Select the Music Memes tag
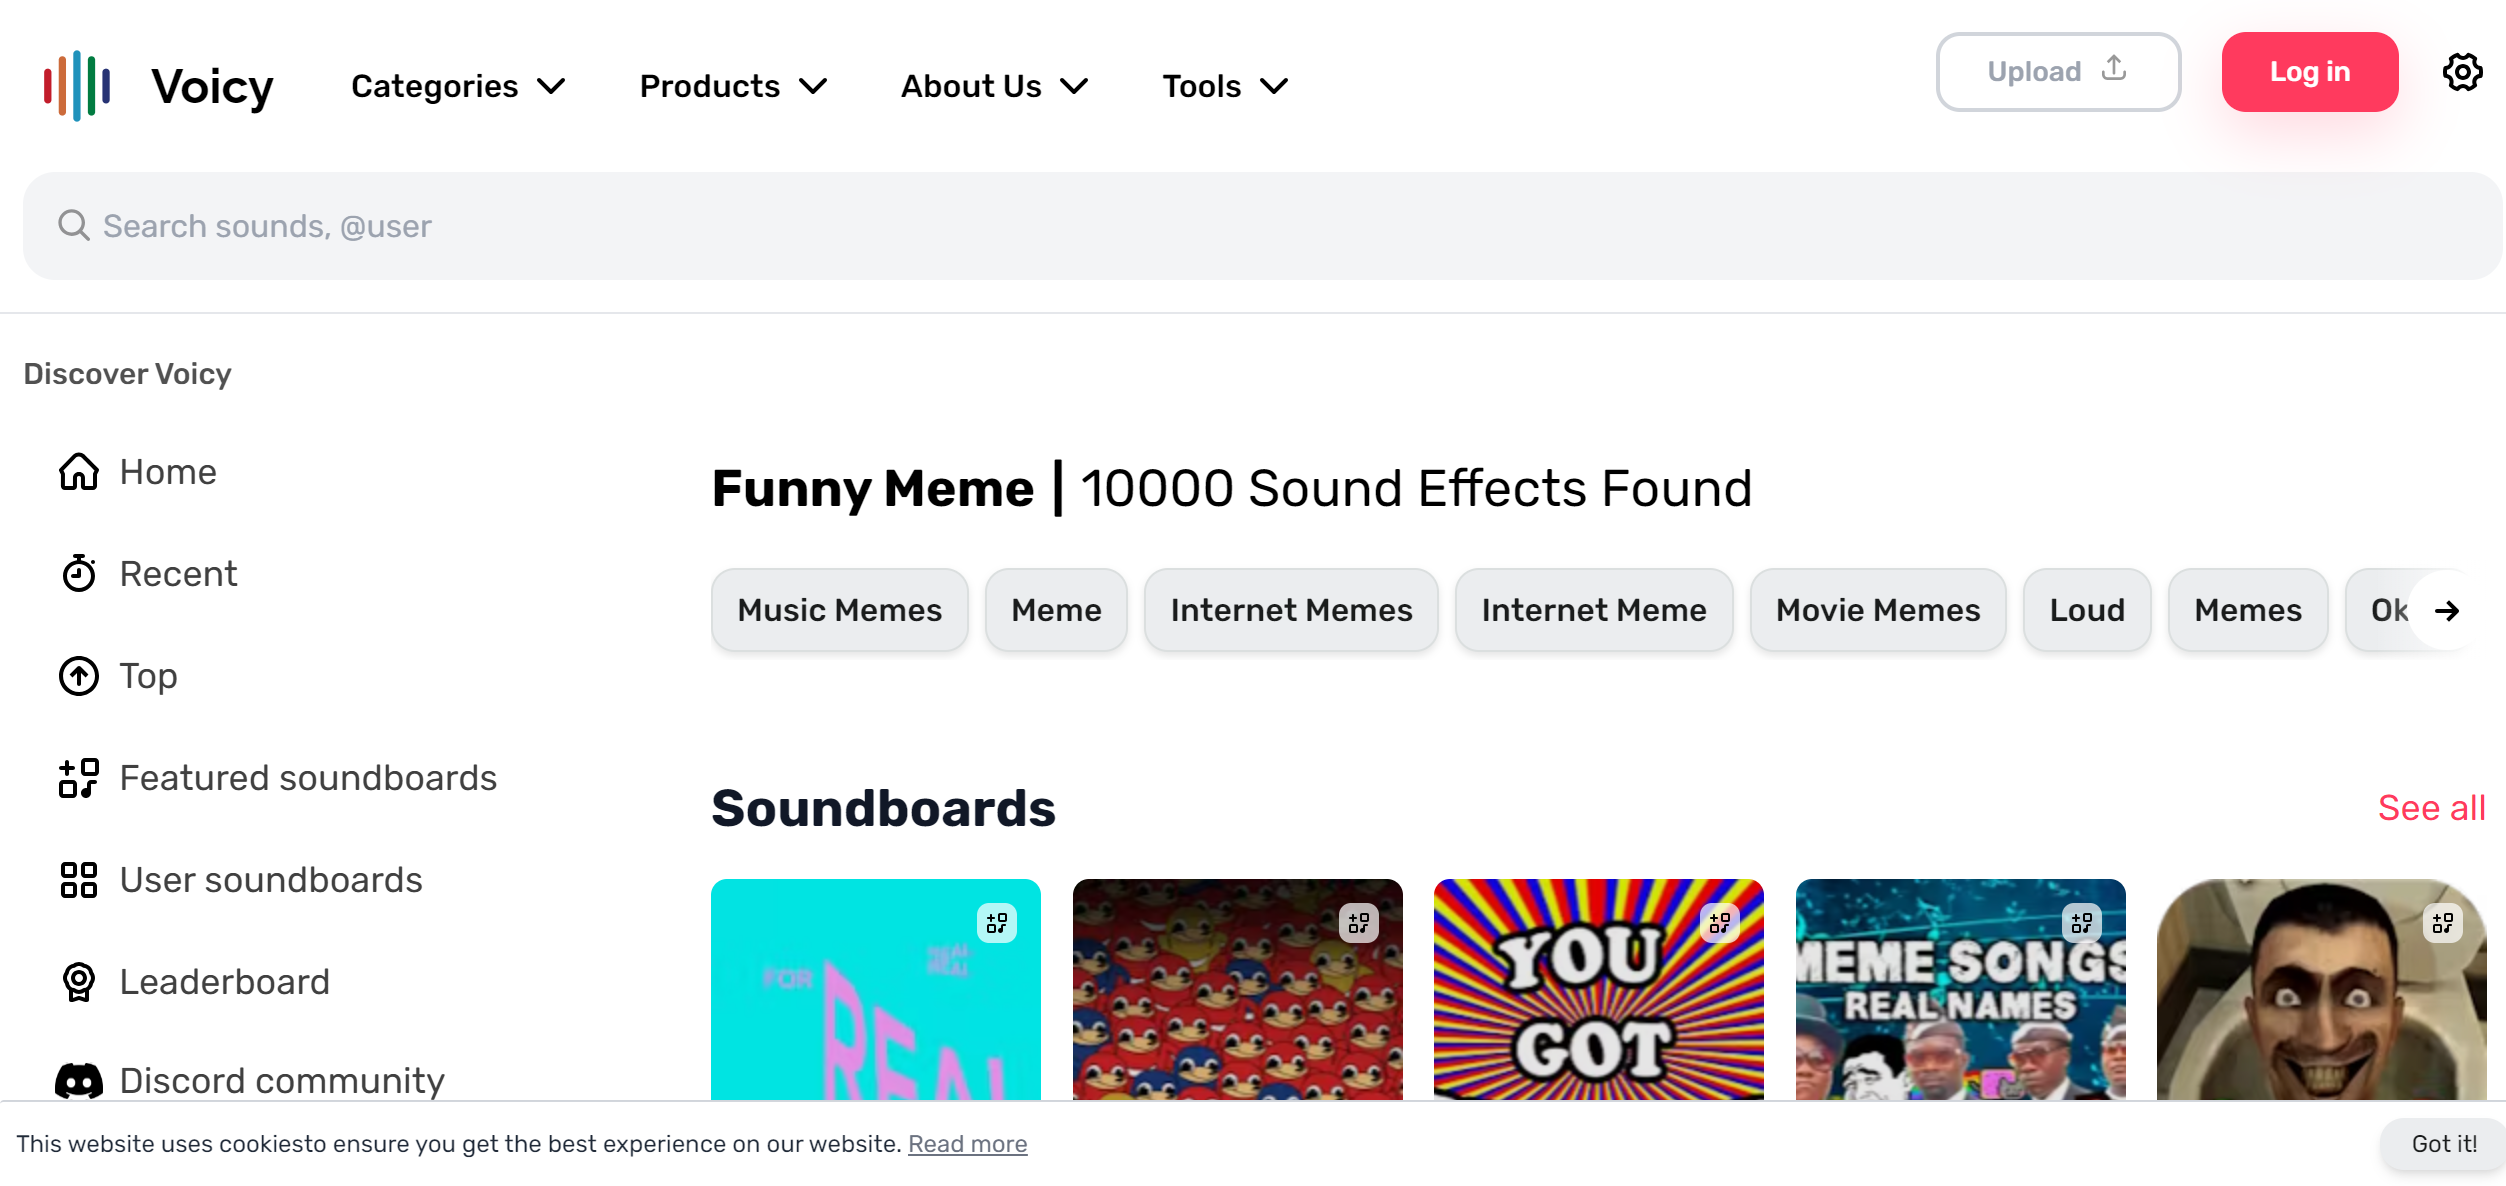Viewport: 2506px width, 1186px height. (839, 610)
